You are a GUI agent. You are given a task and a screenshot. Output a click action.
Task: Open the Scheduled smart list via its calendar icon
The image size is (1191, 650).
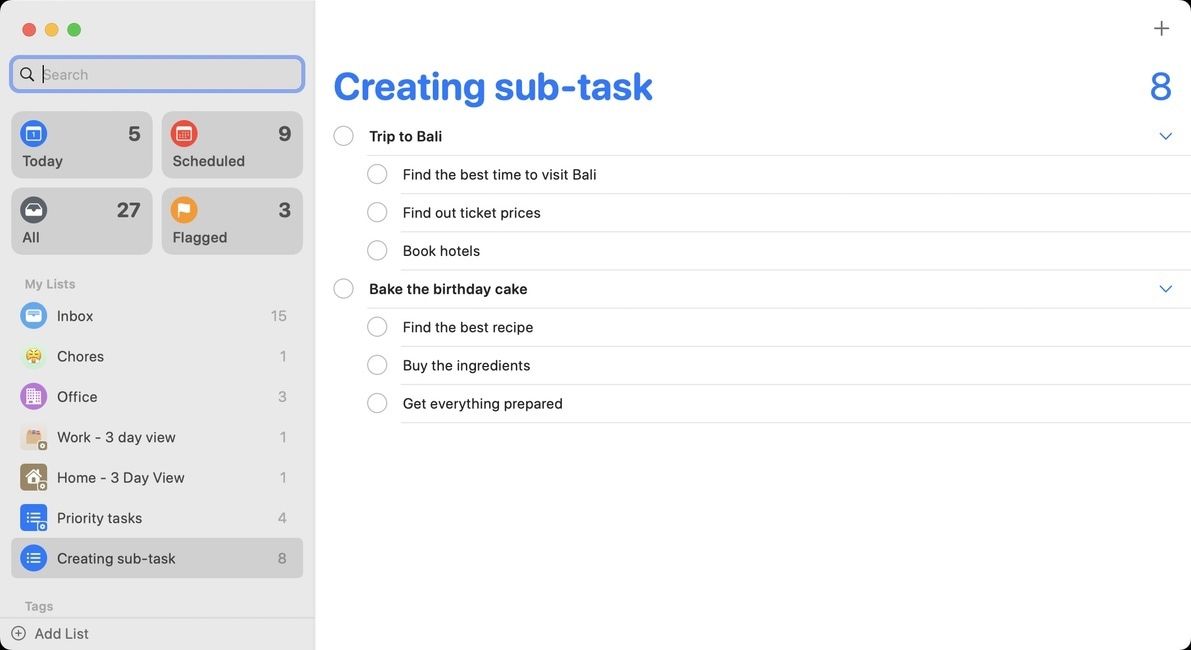click(x=184, y=132)
